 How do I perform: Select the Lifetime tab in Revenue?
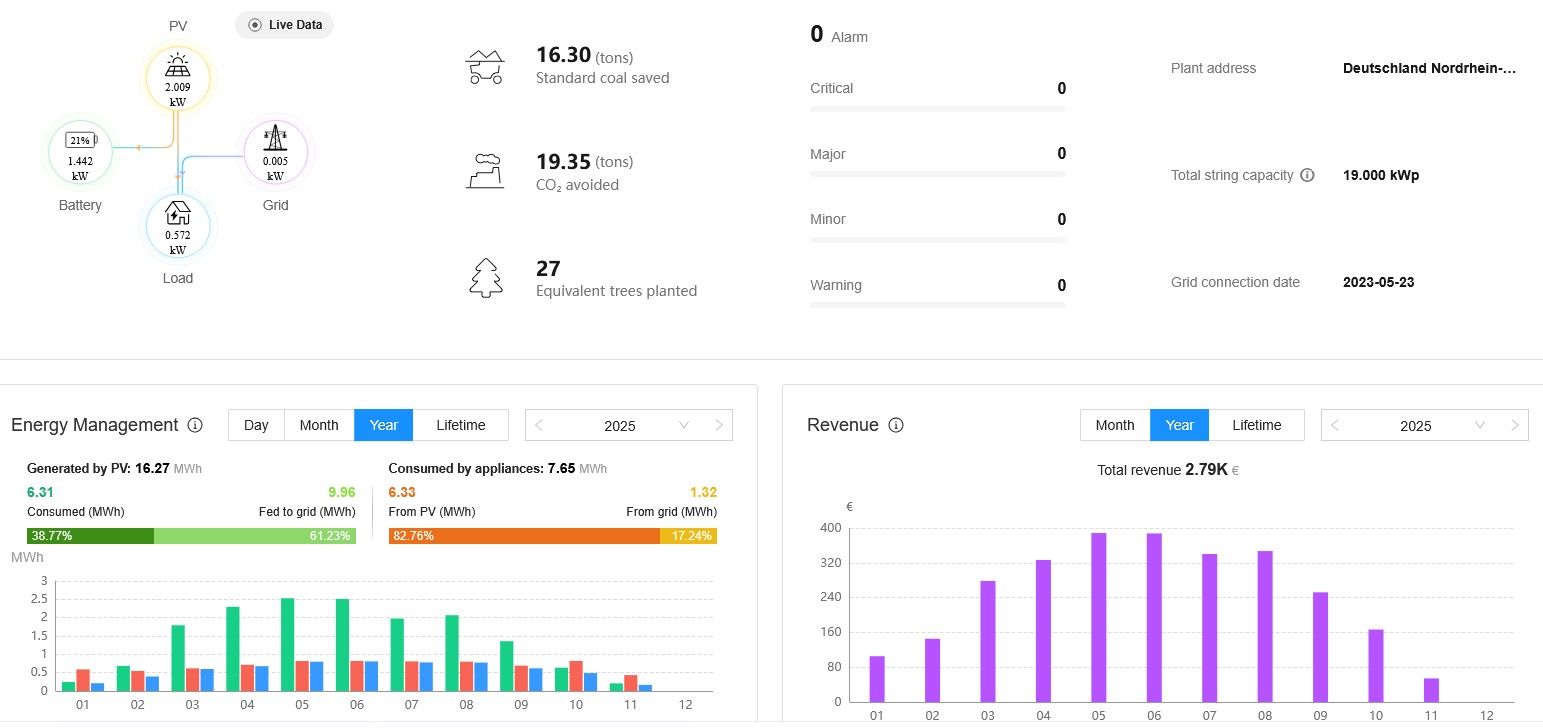pyautogui.click(x=1257, y=424)
